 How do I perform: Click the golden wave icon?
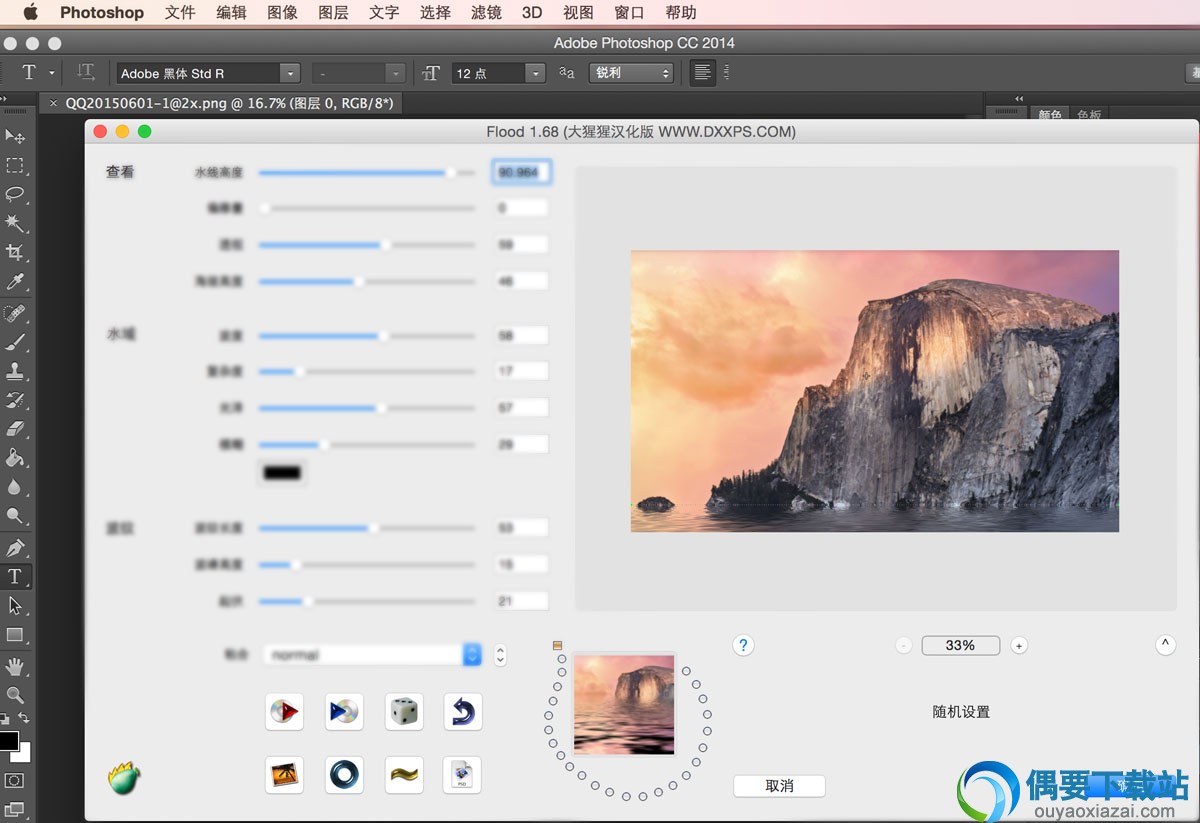click(x=404, y=775)
